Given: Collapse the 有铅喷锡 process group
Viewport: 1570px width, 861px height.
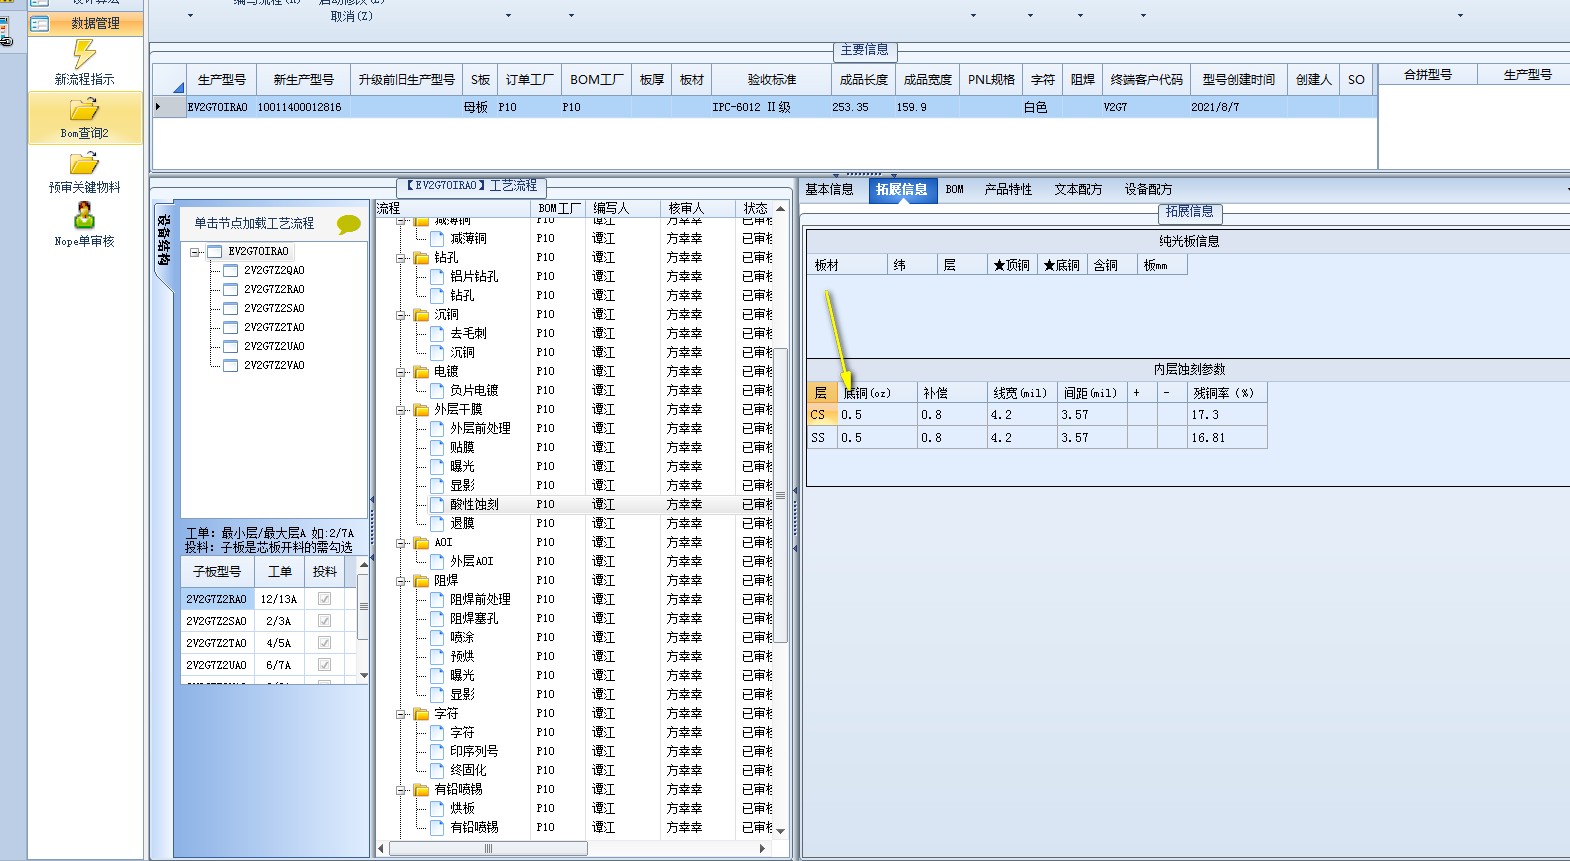Looking at the screenshot, I should [x=402, y=790].
